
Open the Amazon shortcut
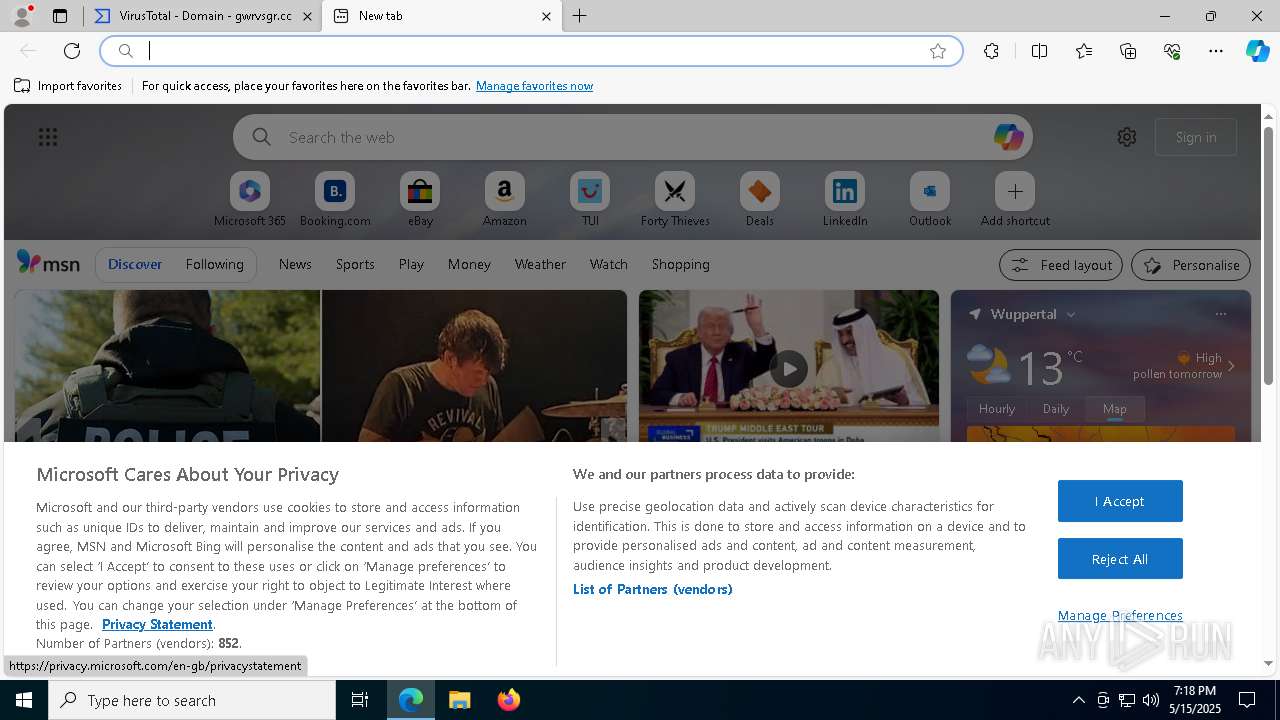click(504, 200)
